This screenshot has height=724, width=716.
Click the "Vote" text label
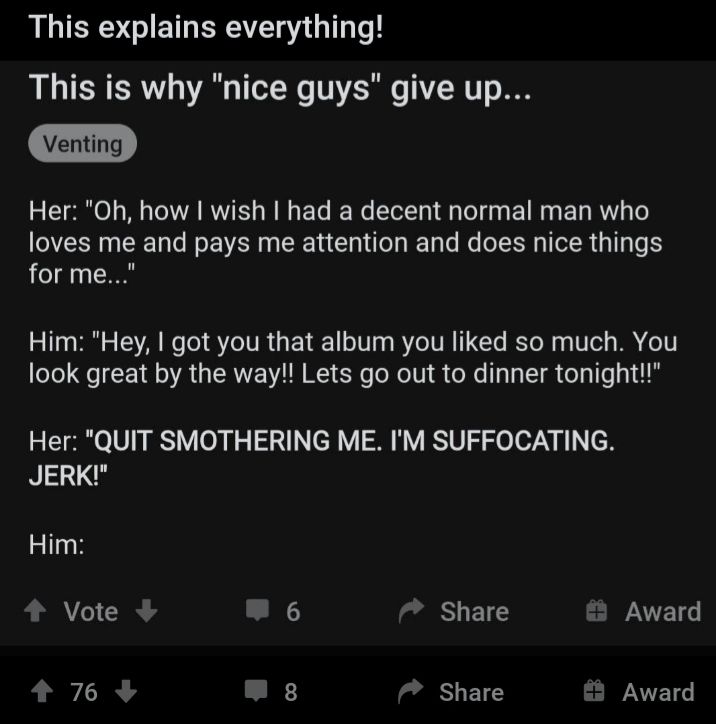[91, 611]
